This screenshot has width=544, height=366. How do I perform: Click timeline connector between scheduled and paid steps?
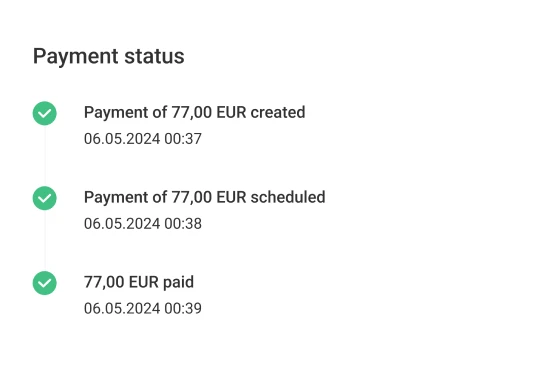point(45,240)
